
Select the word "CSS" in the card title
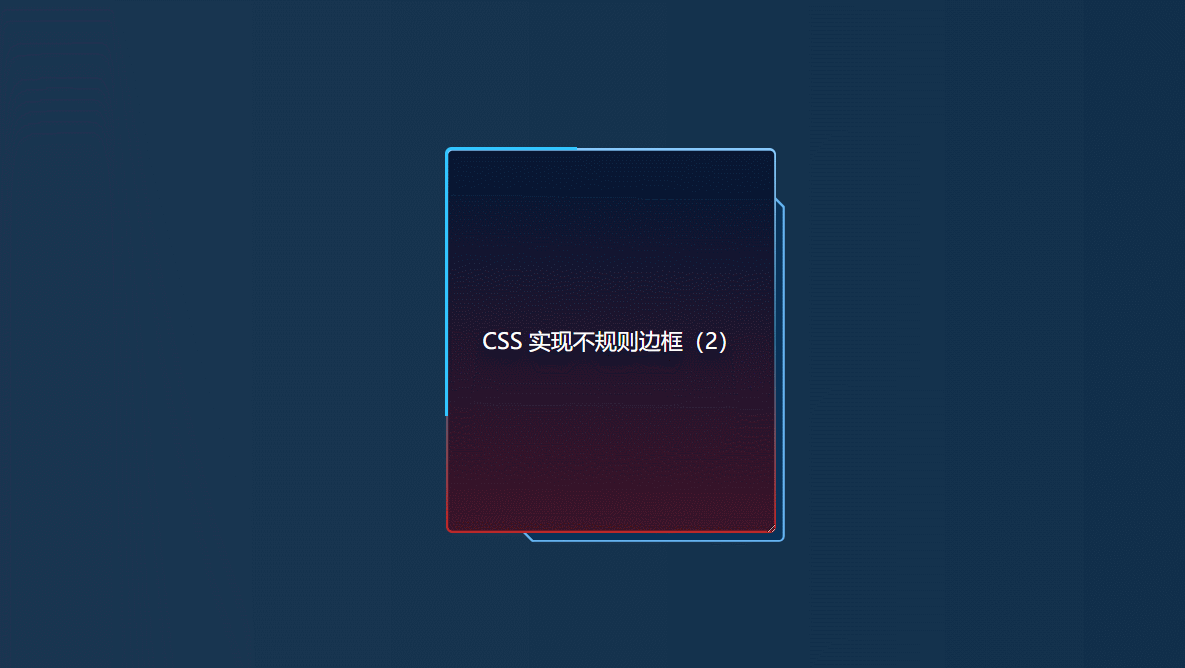click(x=502, y=342)
